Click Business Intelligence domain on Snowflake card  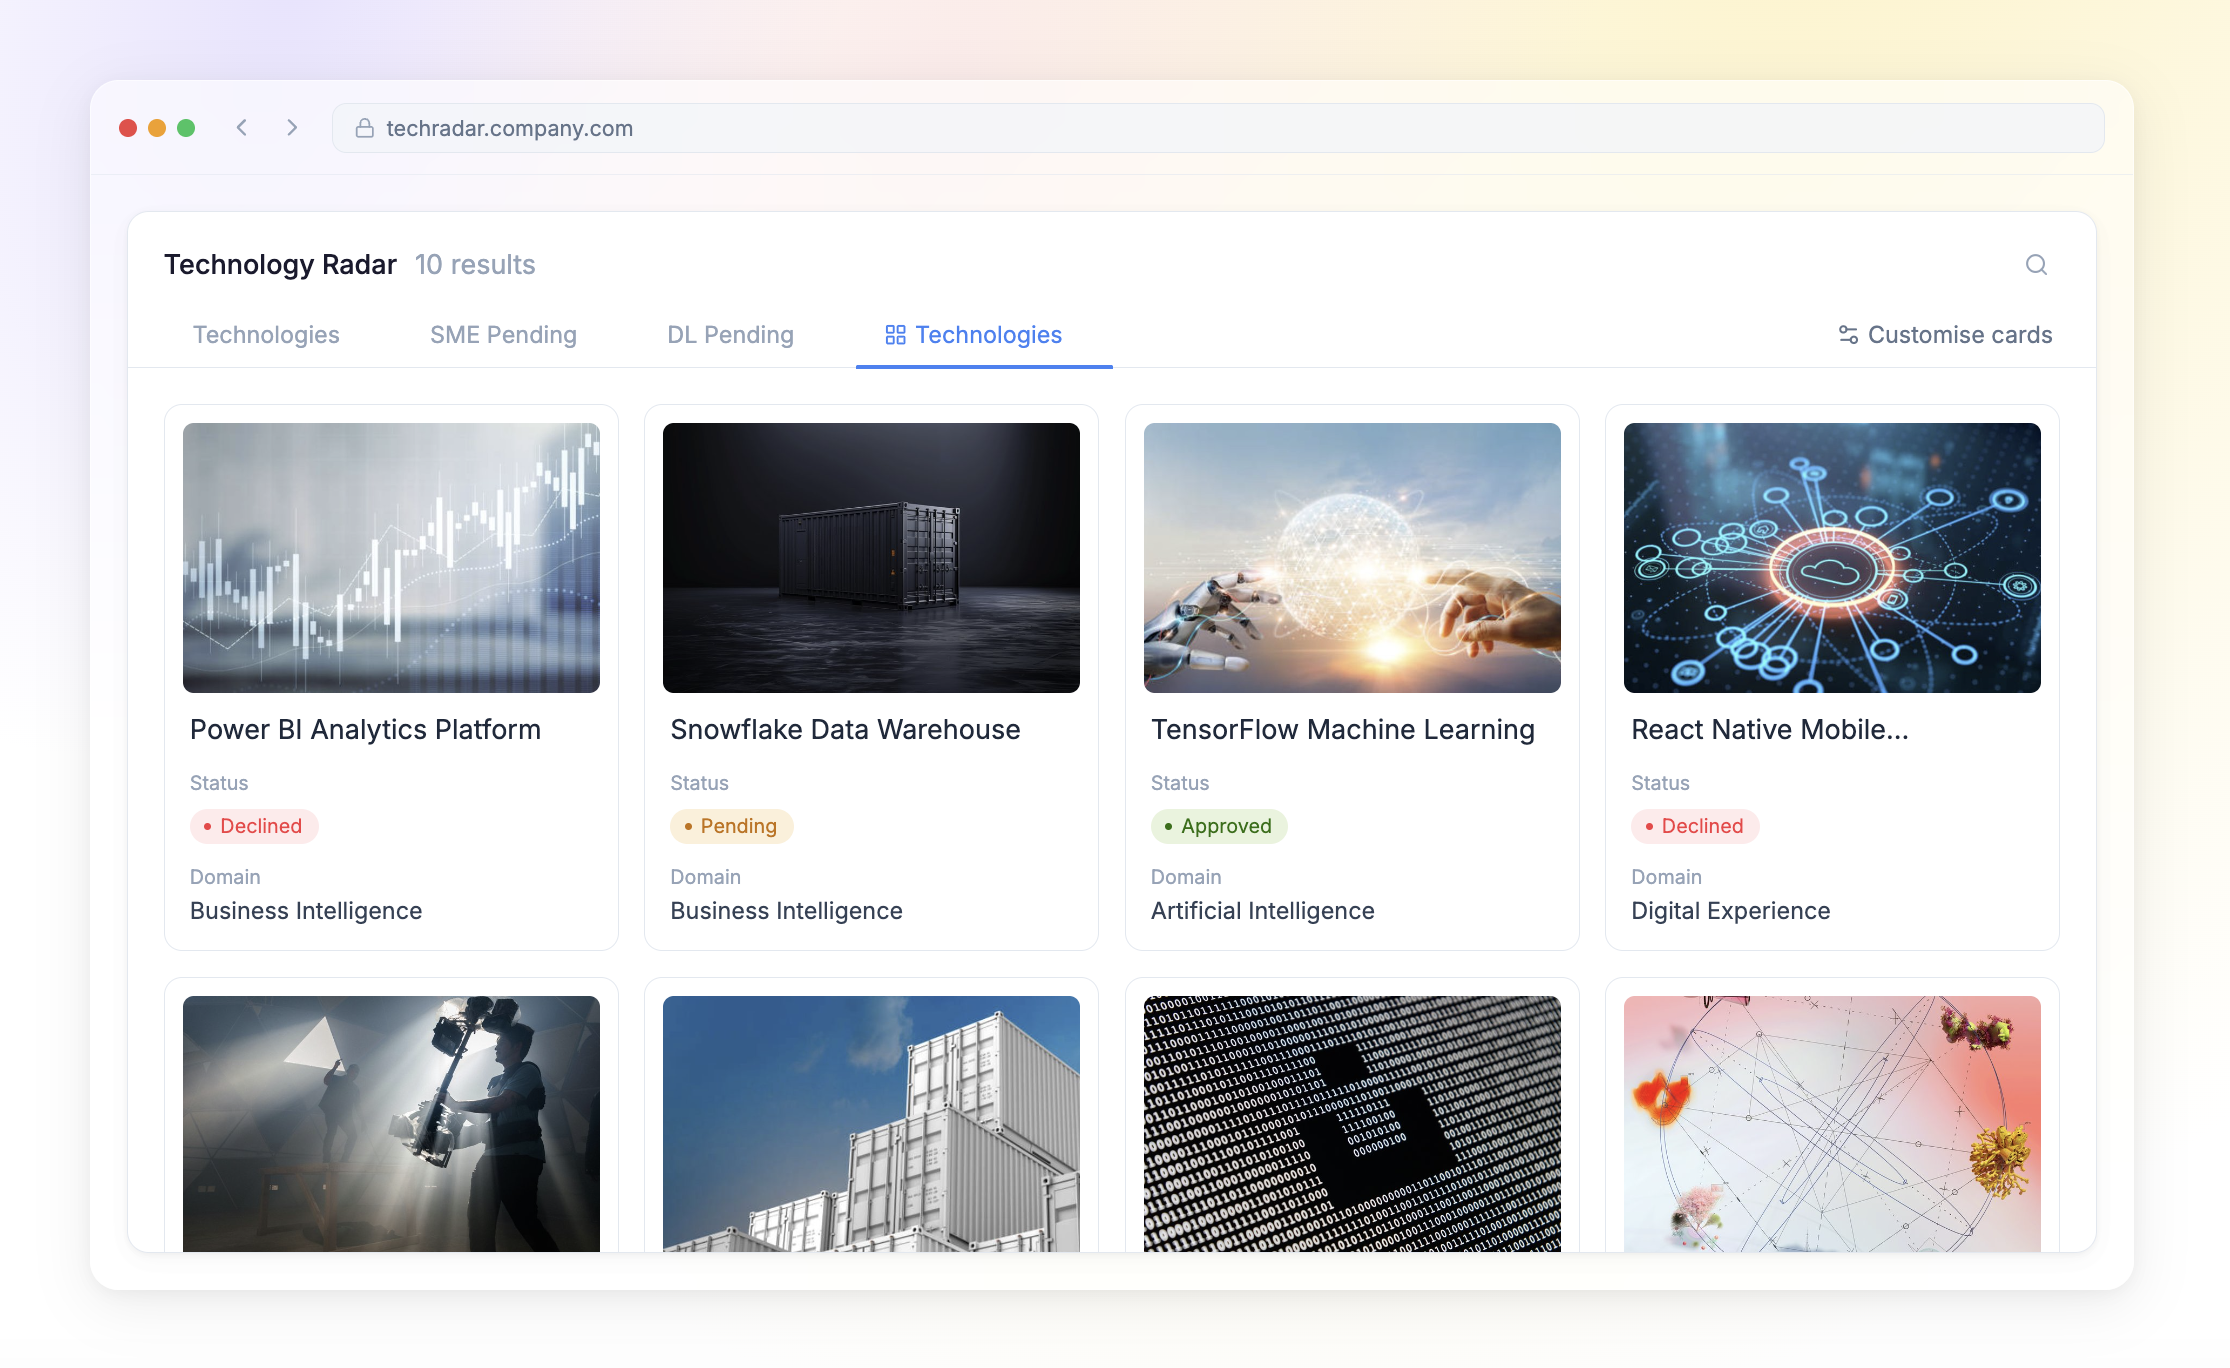click(x=786, y=911)
